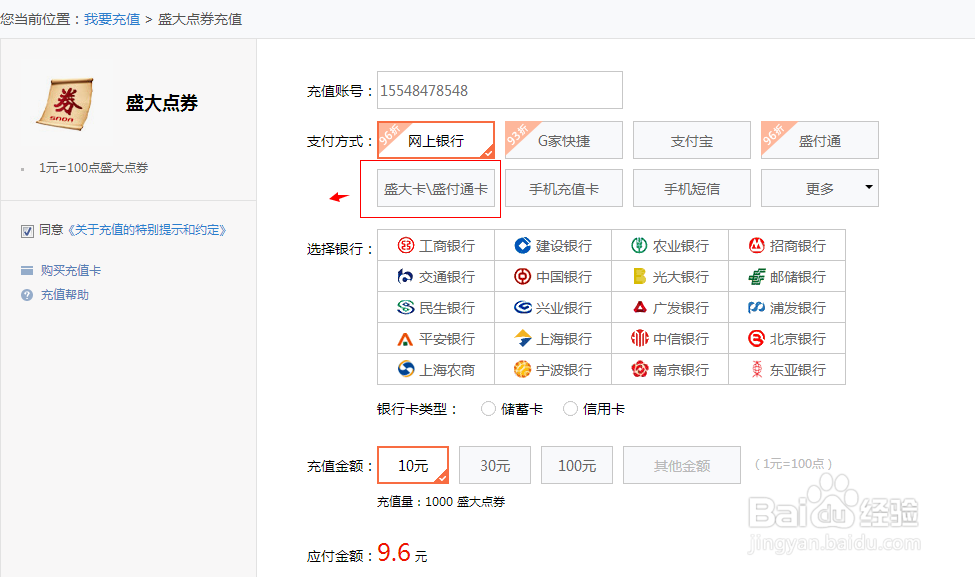Viewport: 975px width, 577px height.
Task: Click the 建设银行 bank logo icon
Action: point(522,246)
